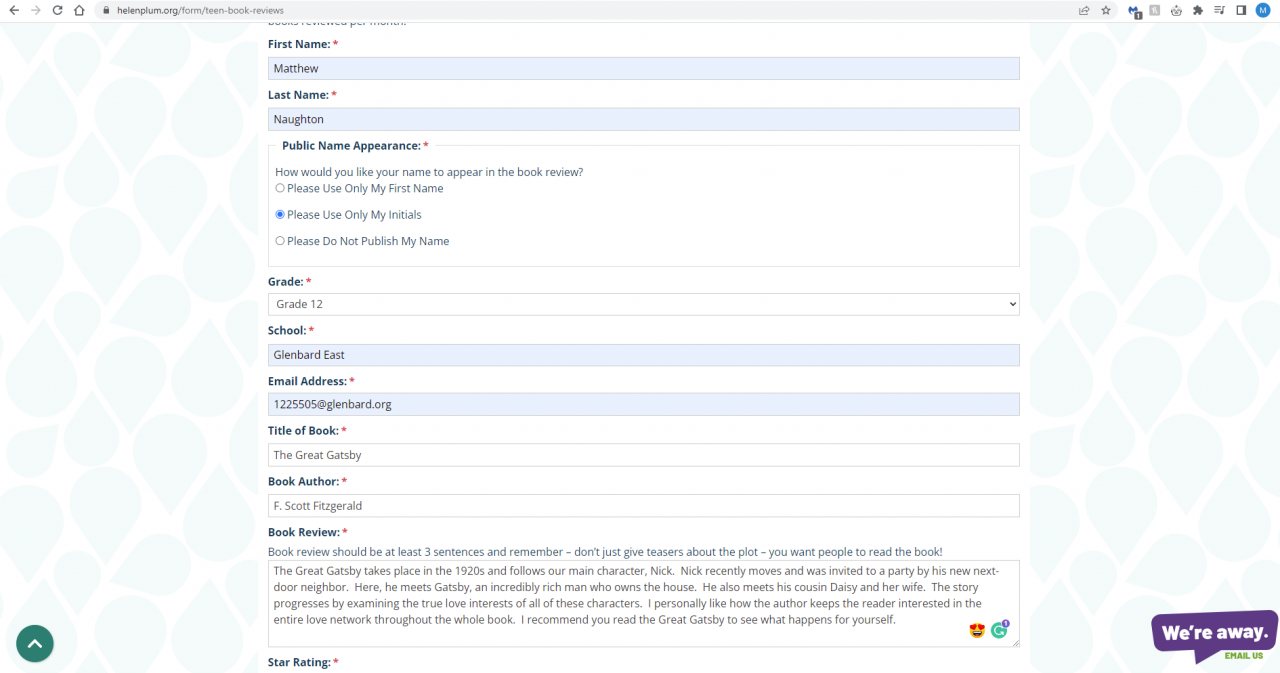Reload the current page
Image resolution: width=1280 pixels, height=673 pixels.
[x=57, y=10]
